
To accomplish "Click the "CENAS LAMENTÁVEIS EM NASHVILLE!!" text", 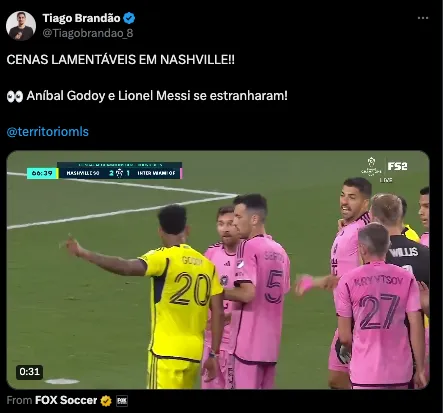I will coord(121,60).
